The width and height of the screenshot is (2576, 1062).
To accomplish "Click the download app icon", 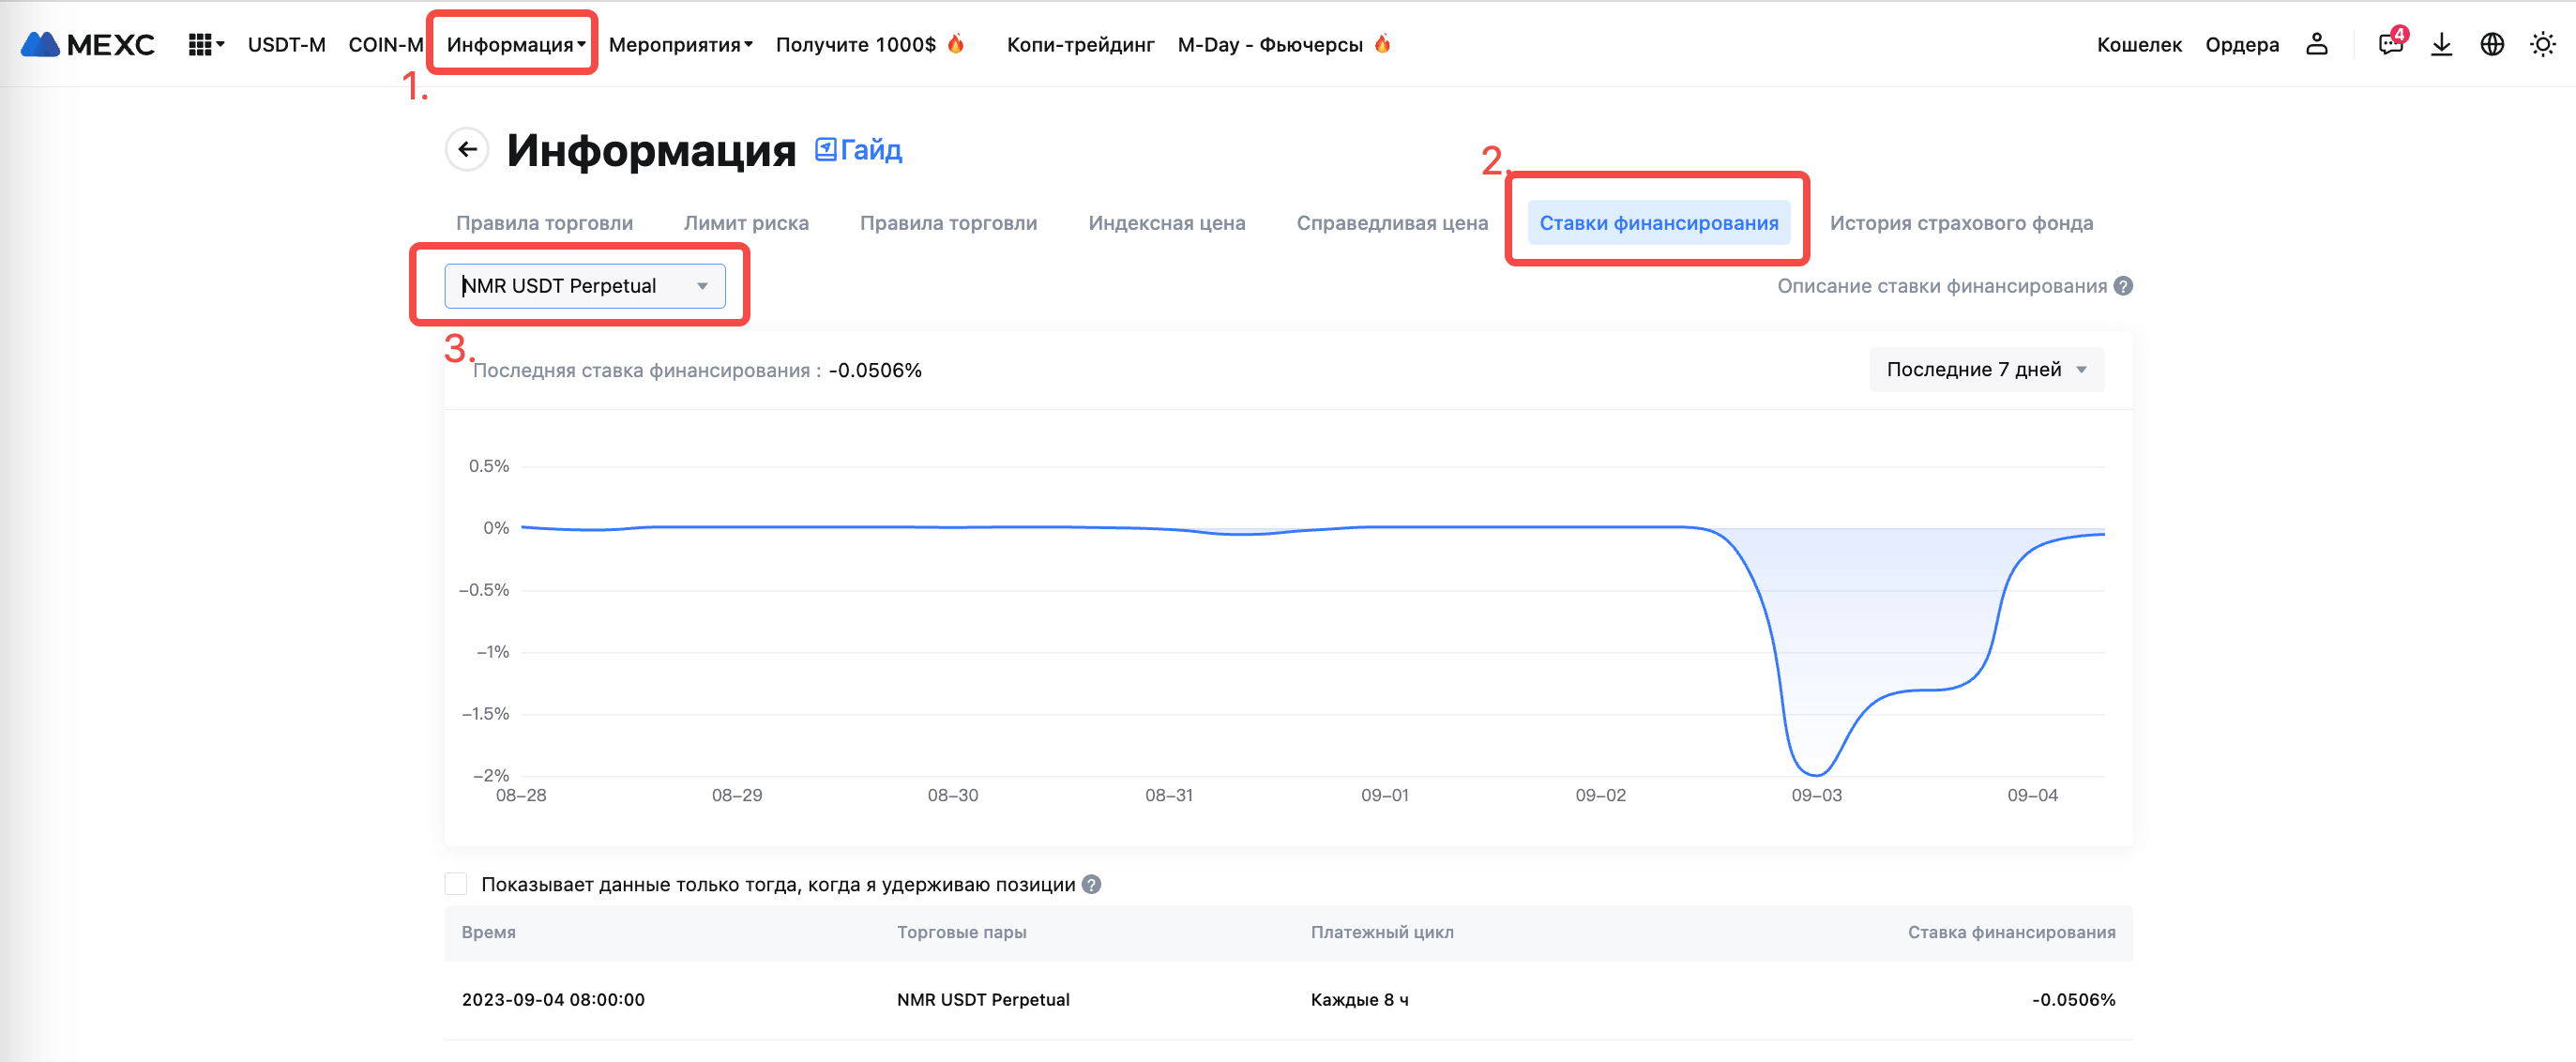I will 2441,44.
